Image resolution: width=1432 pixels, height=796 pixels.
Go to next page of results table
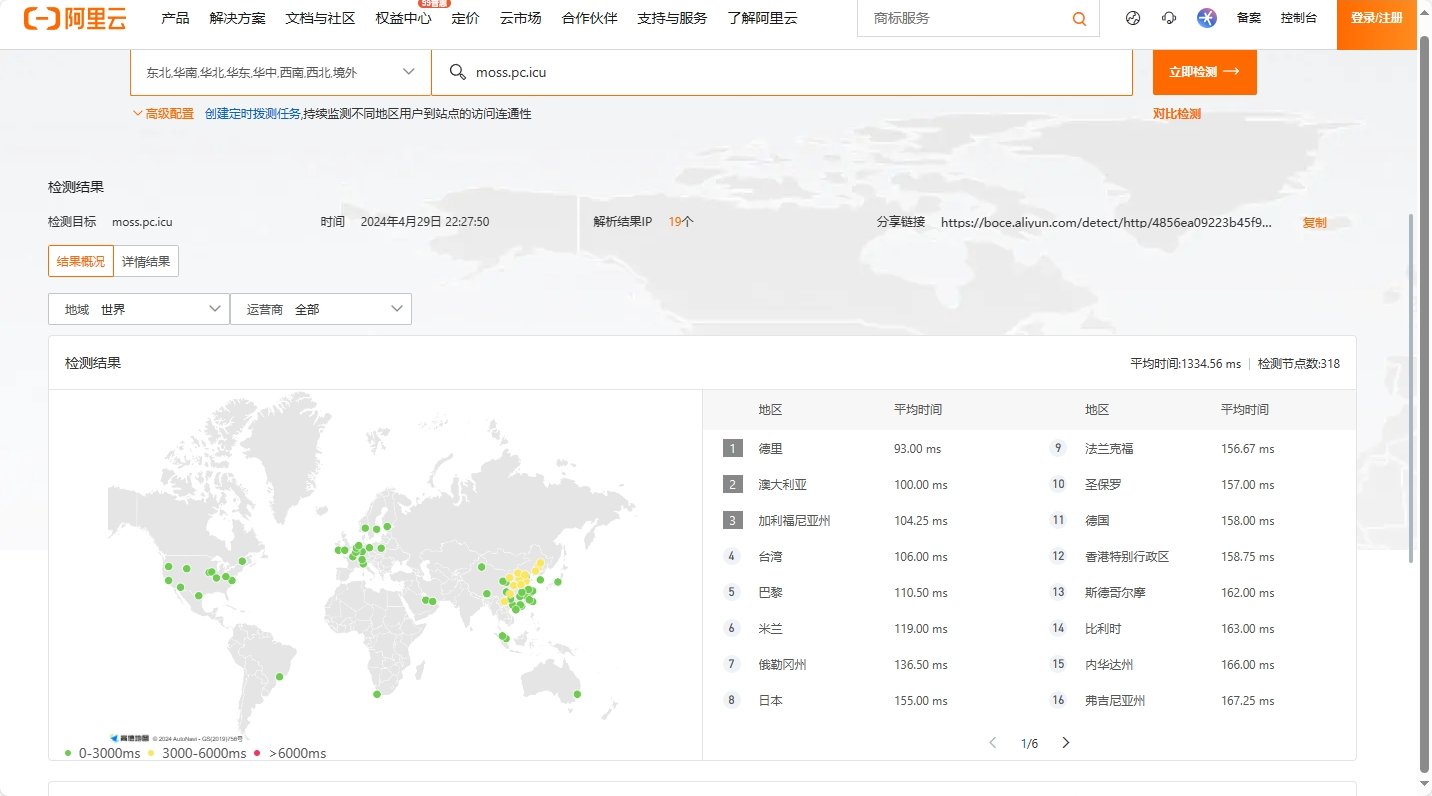(1066, 743)
